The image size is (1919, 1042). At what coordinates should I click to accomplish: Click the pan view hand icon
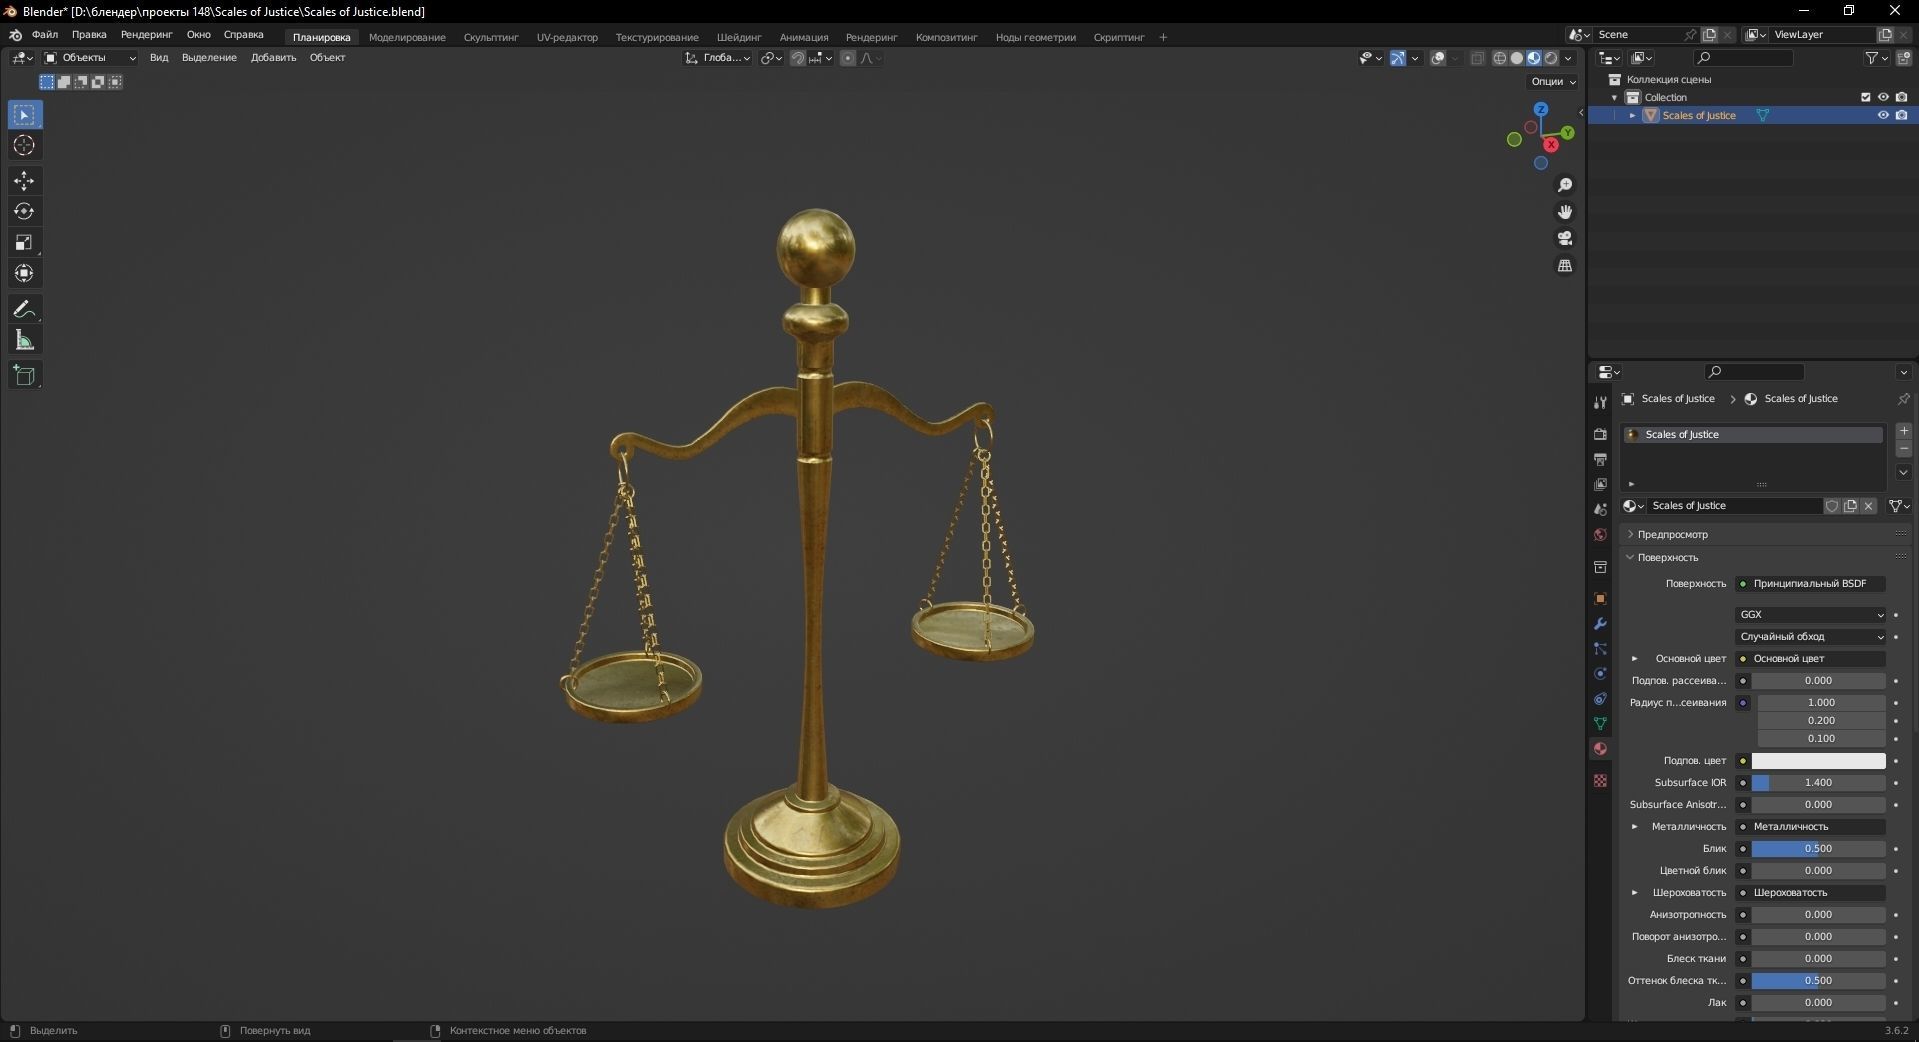click(x=1565, y=212)
